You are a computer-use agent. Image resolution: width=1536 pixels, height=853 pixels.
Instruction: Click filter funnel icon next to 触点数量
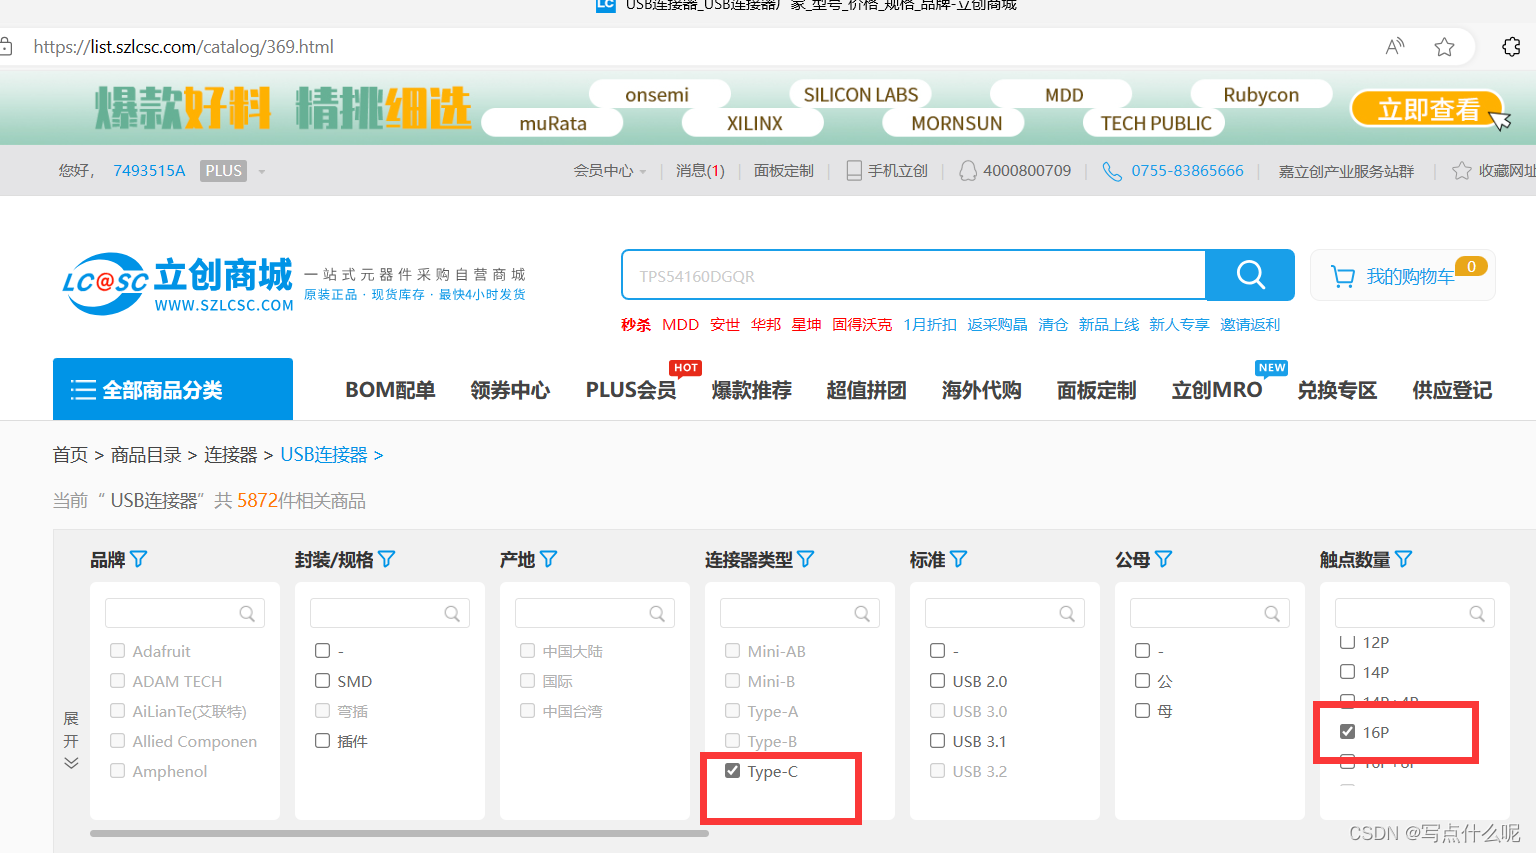(x=1404, y=559)
